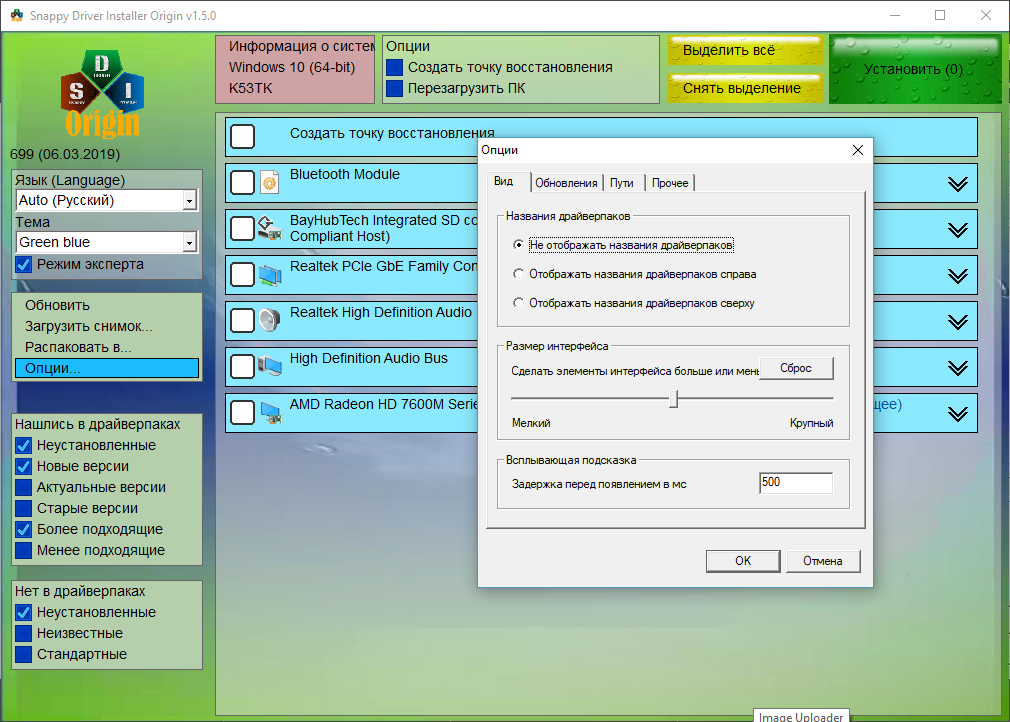Click the Bluetooth Module device icon
The width and height of the screenshot is (1010, 722).
(x=270, y=183)
